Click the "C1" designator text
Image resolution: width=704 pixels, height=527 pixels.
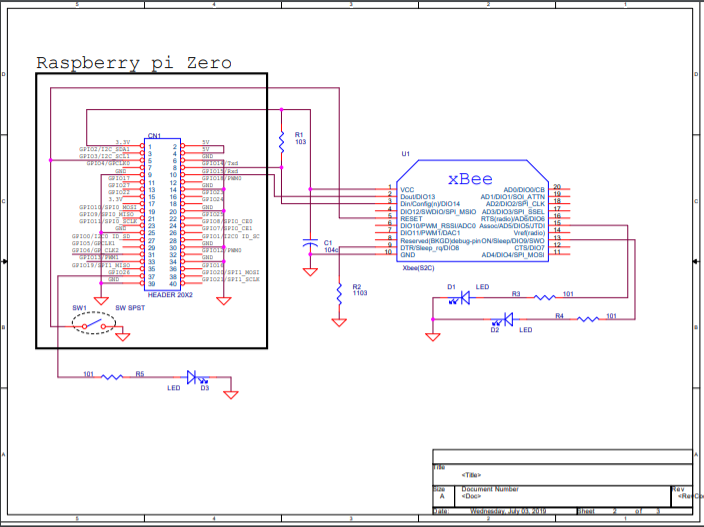328,243
